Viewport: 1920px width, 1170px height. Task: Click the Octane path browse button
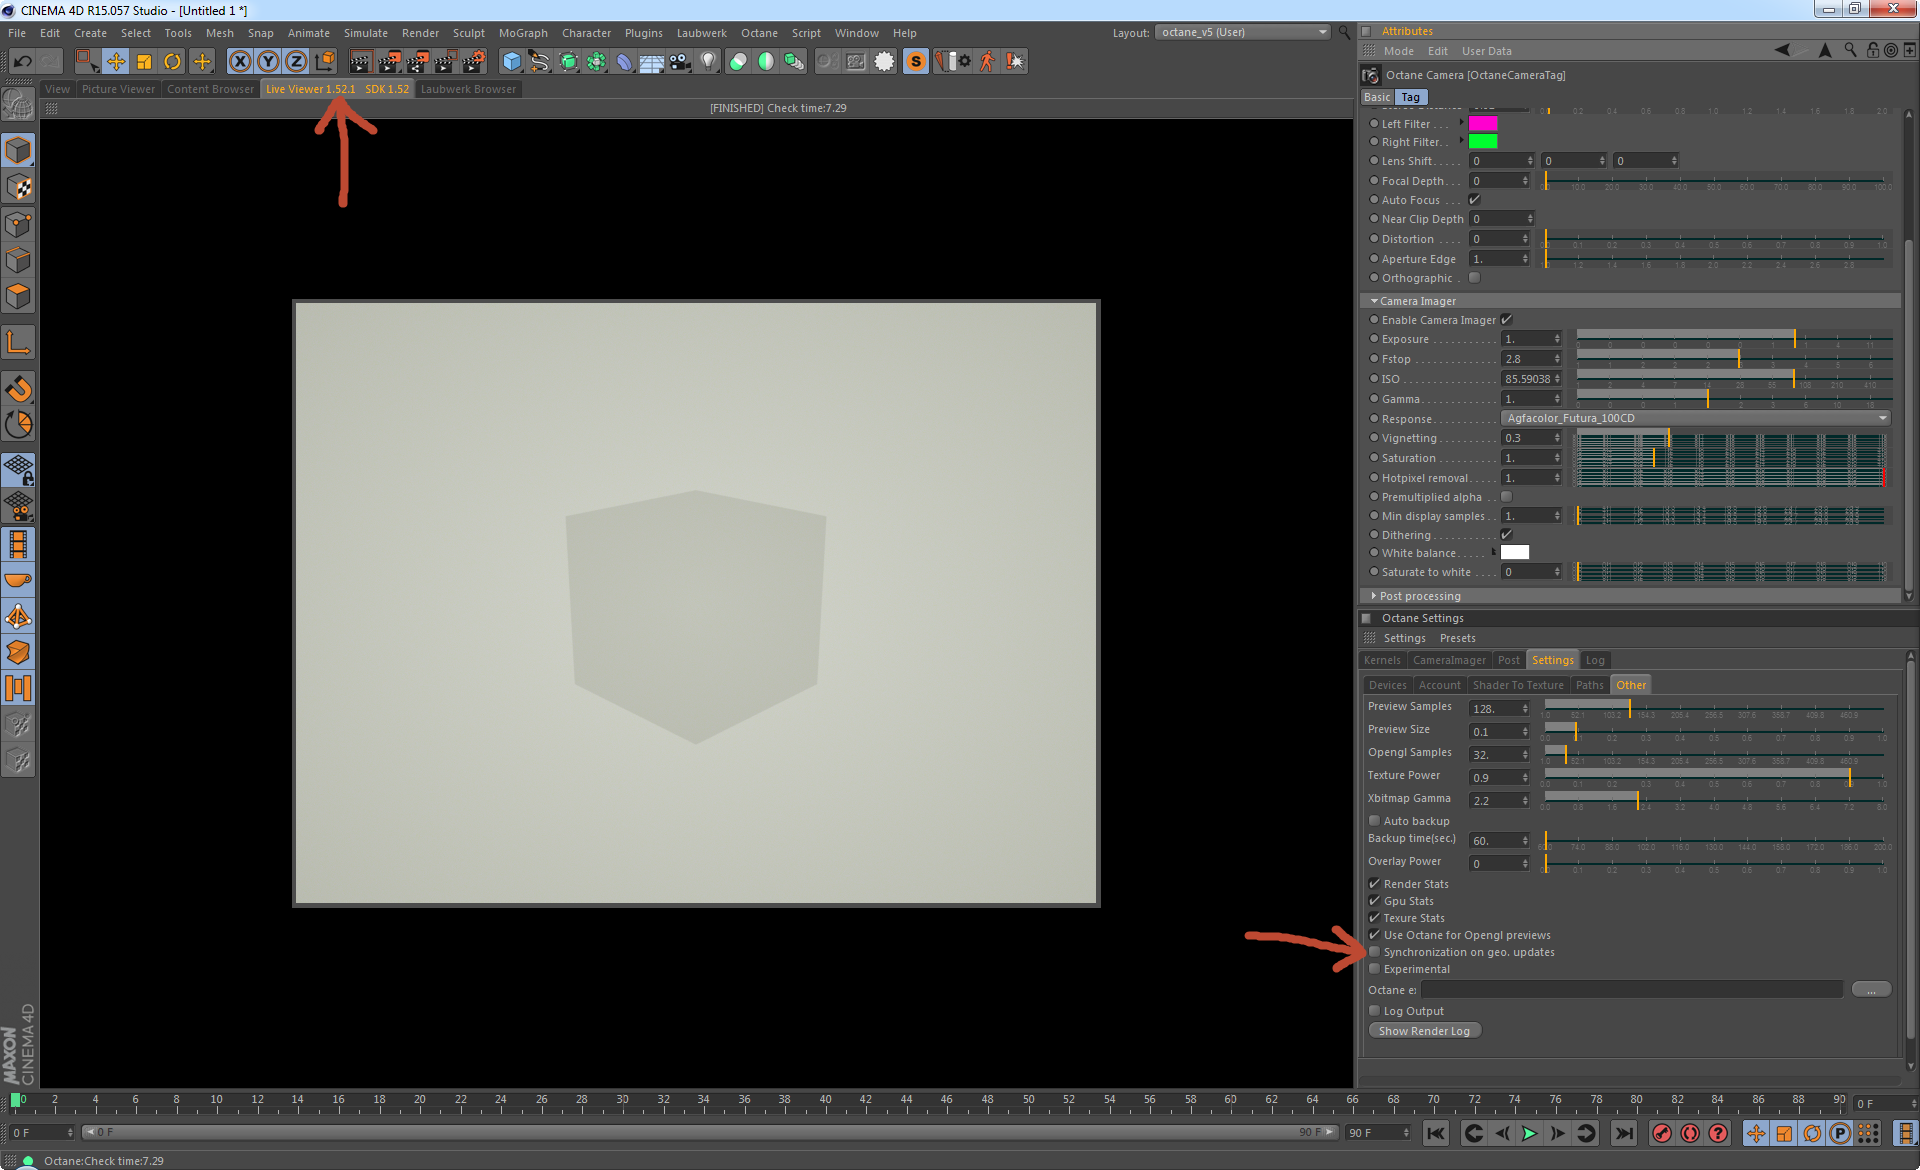pos(1870,990)
